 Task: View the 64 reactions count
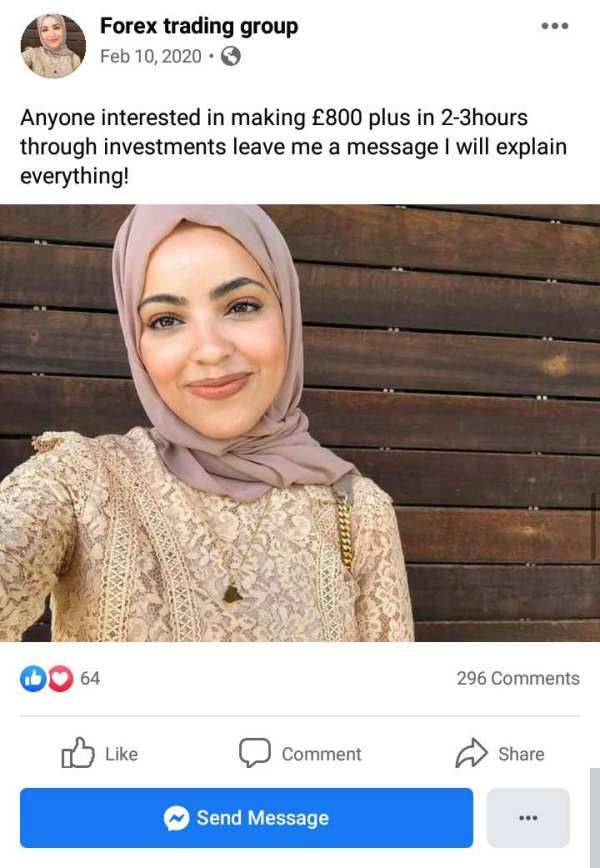point(90,679)
